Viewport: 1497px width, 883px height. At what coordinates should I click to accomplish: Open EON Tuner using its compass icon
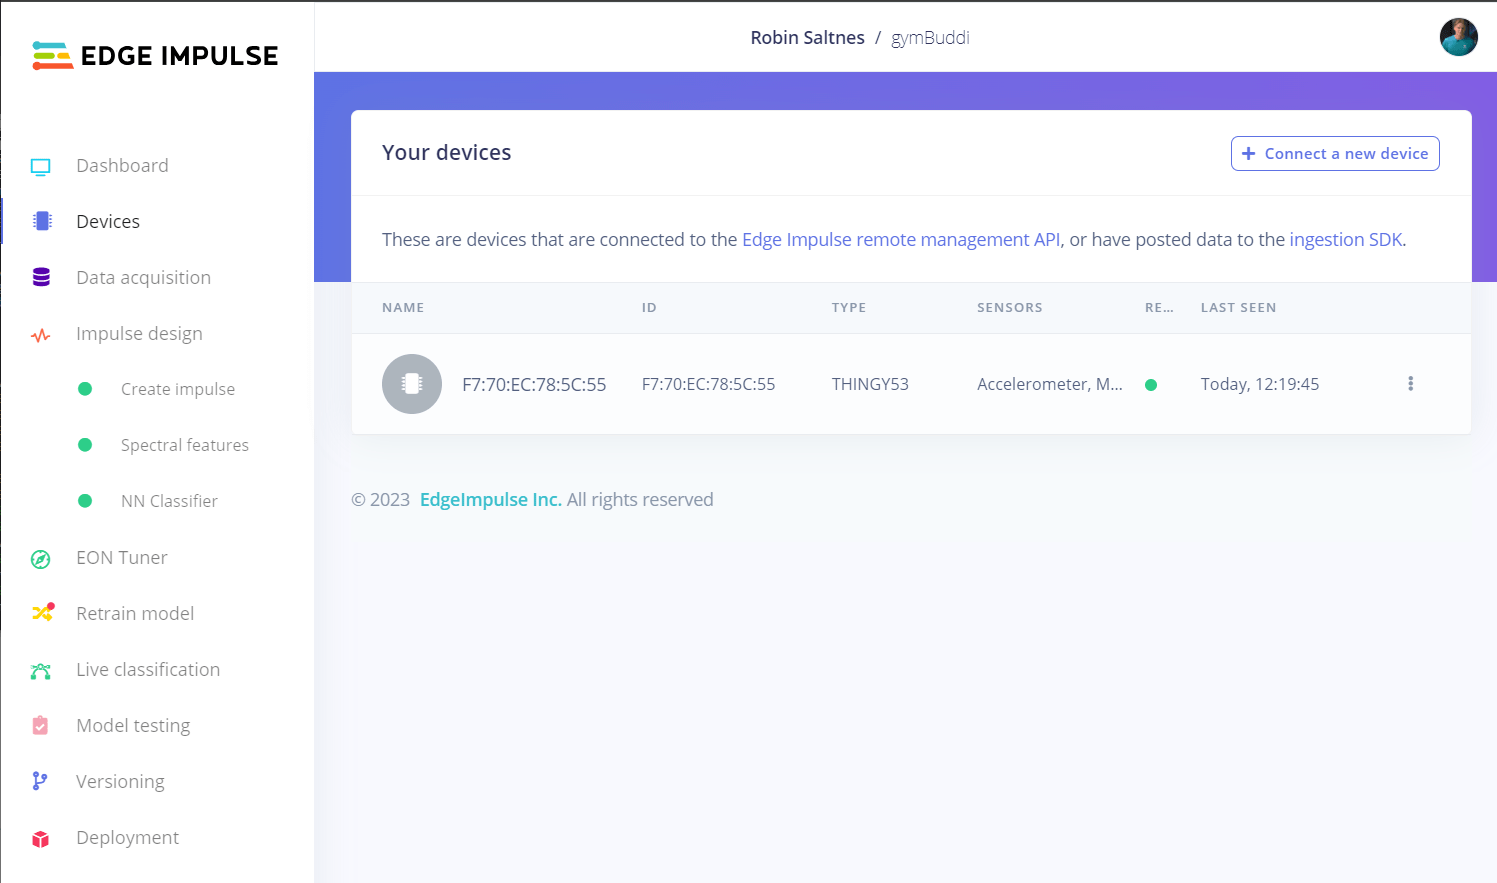(41, 557)
